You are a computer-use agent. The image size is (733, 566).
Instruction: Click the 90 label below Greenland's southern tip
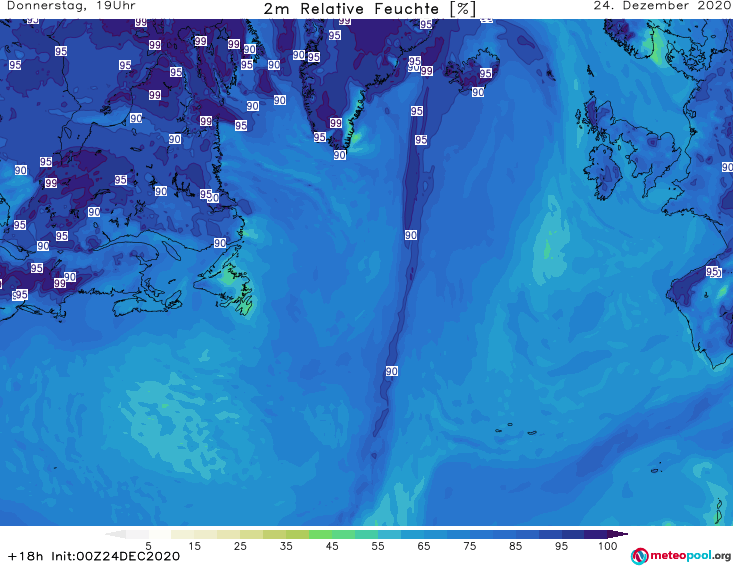pyautogui.click(x=340, y=155)
